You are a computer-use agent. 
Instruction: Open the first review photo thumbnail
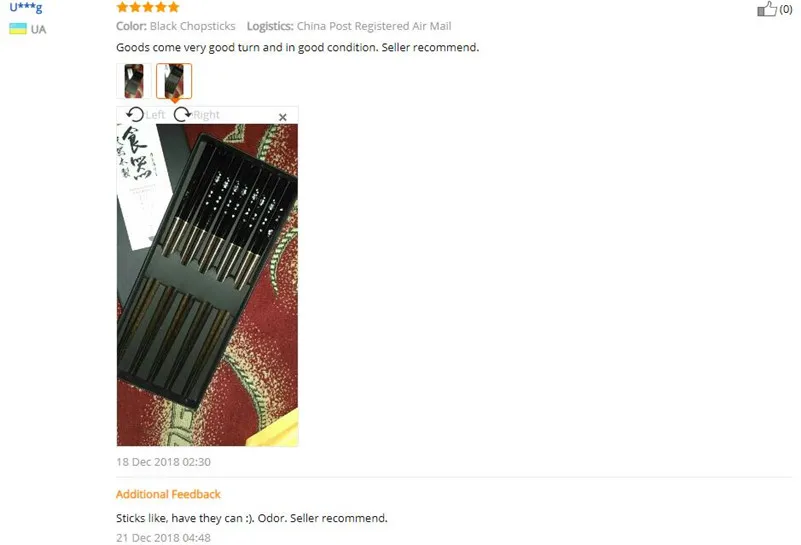[134, 81]
